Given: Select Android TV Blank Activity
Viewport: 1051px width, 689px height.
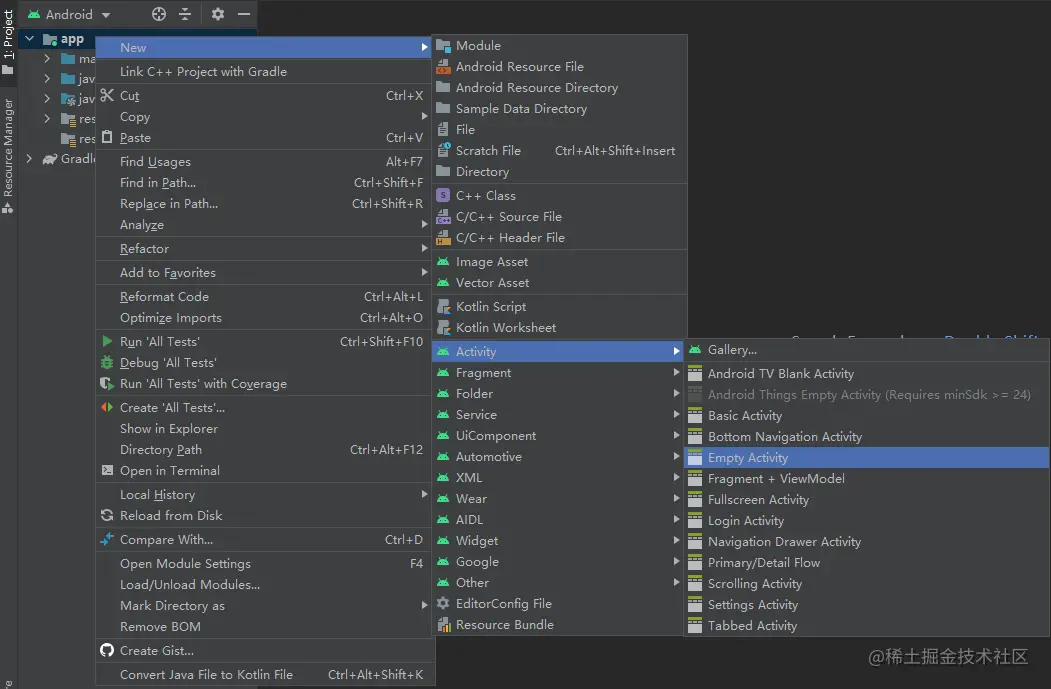Looking at the screenshot, I should (x=867, y=373).
